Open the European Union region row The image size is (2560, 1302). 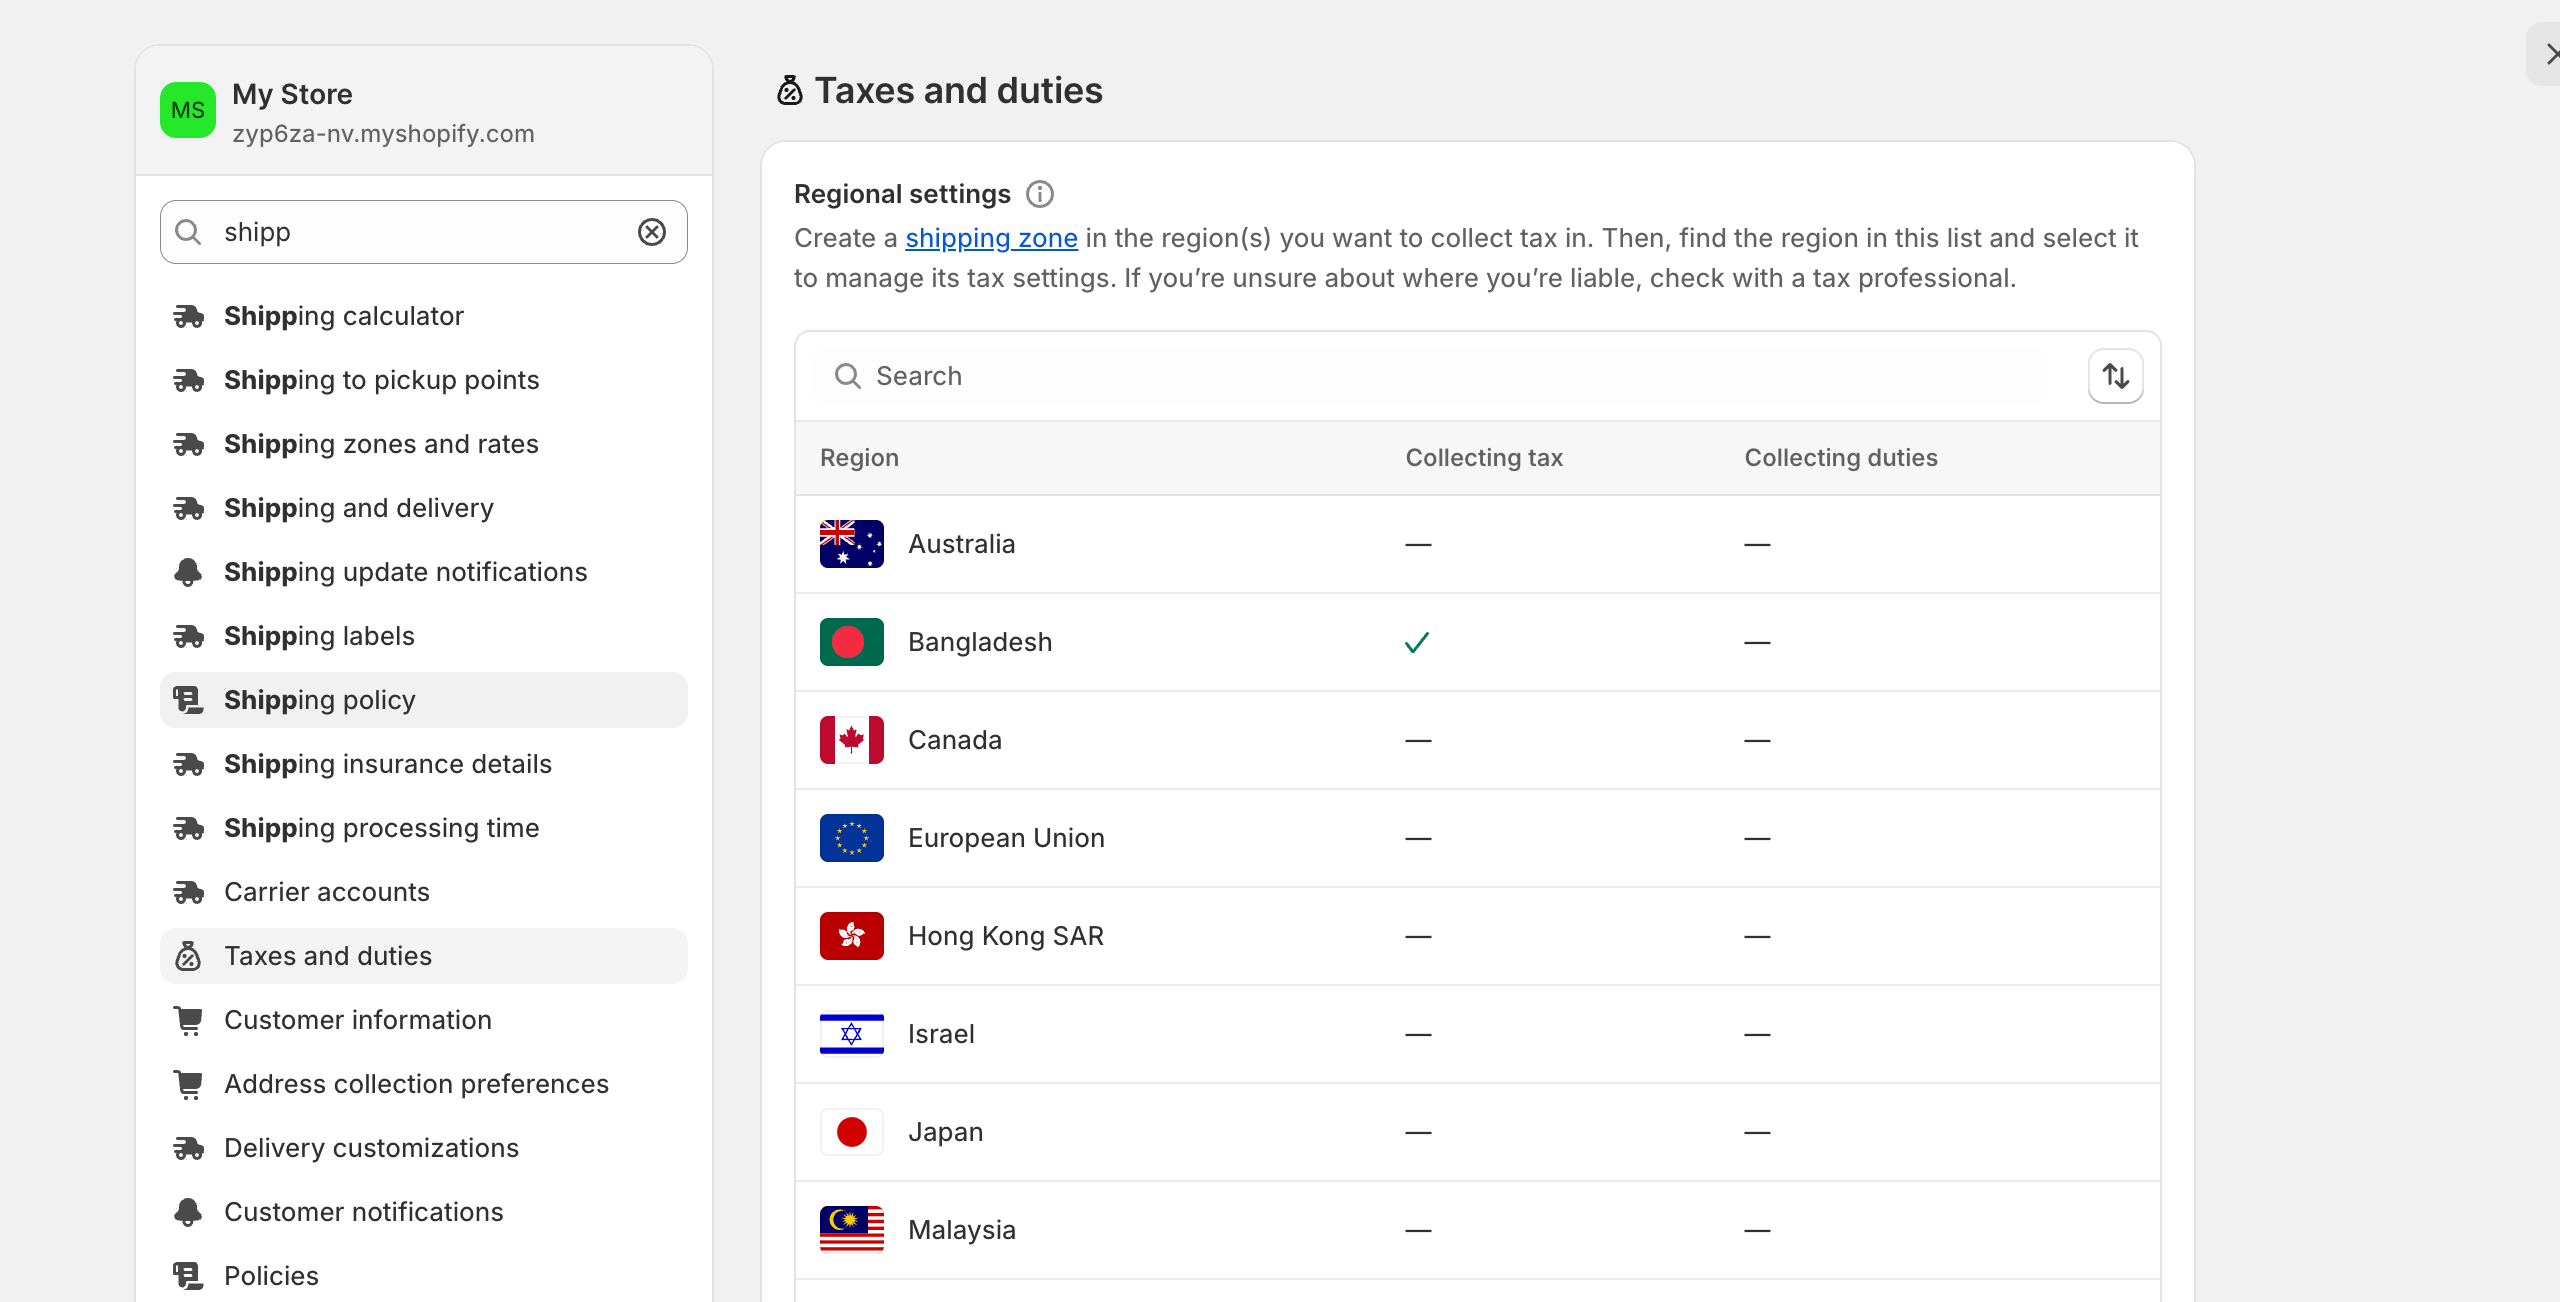pos(1478,838)
